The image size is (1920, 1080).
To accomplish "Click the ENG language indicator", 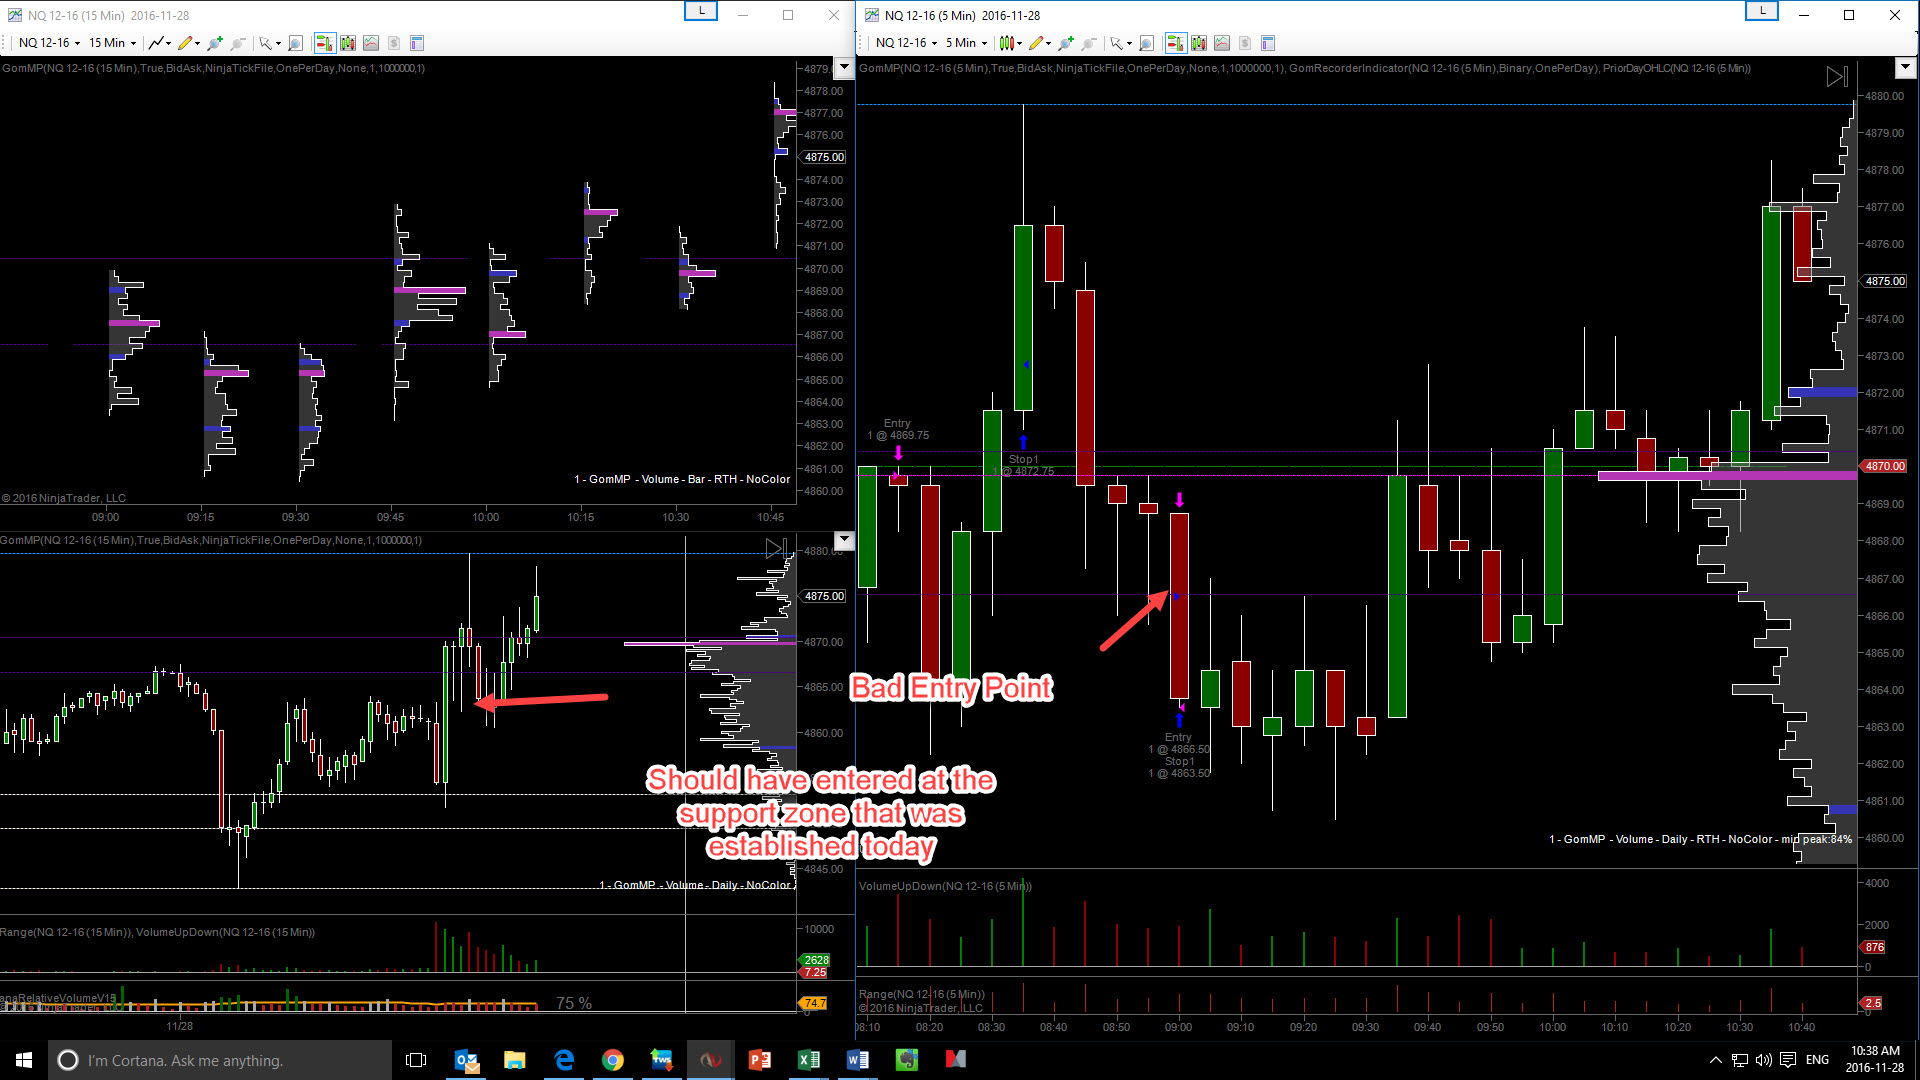I will [1818, 1060].
